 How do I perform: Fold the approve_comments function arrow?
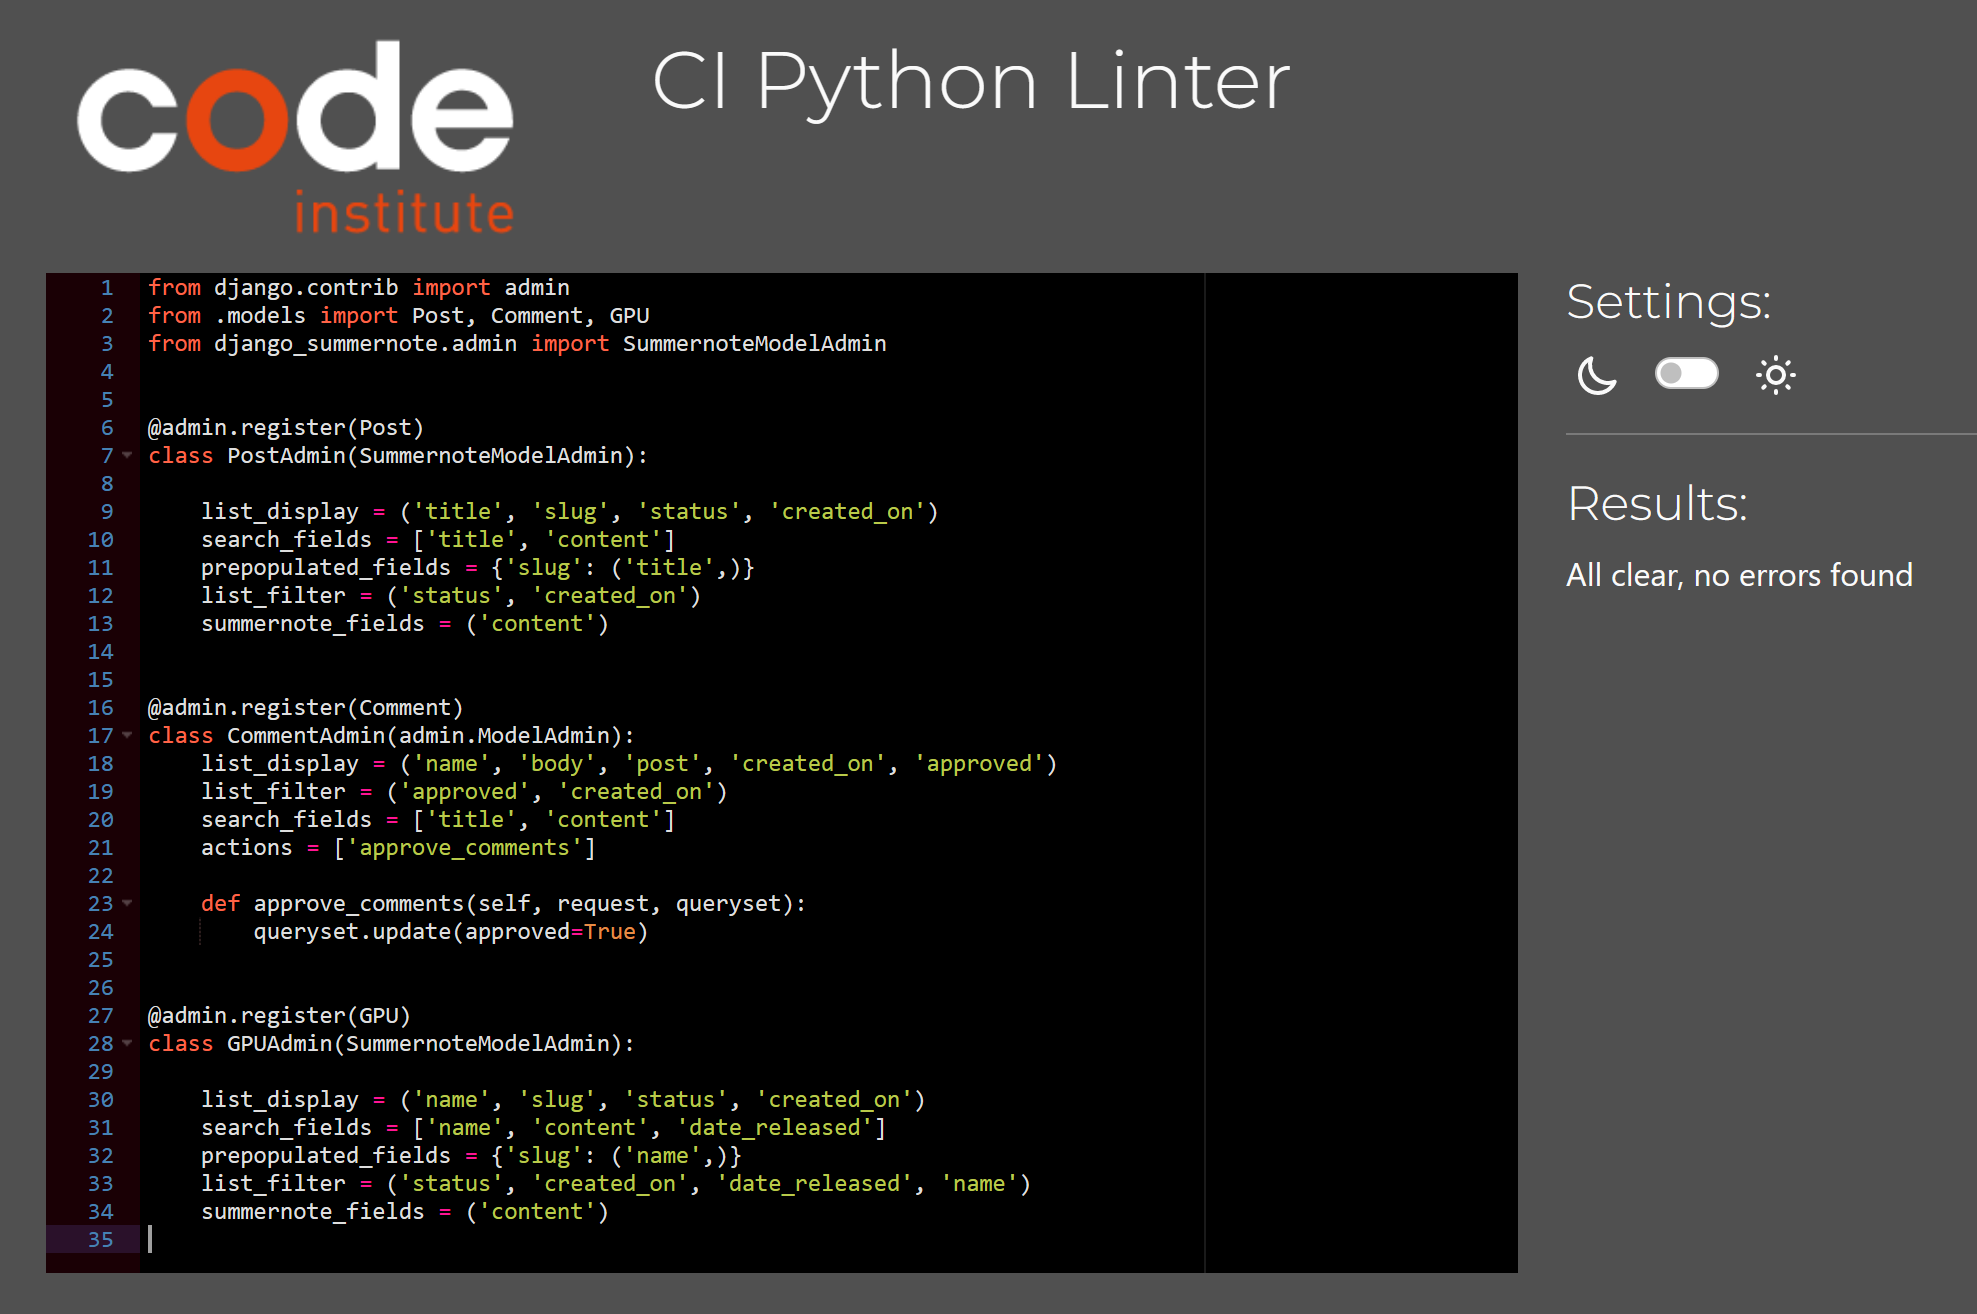tap(127, 903)
